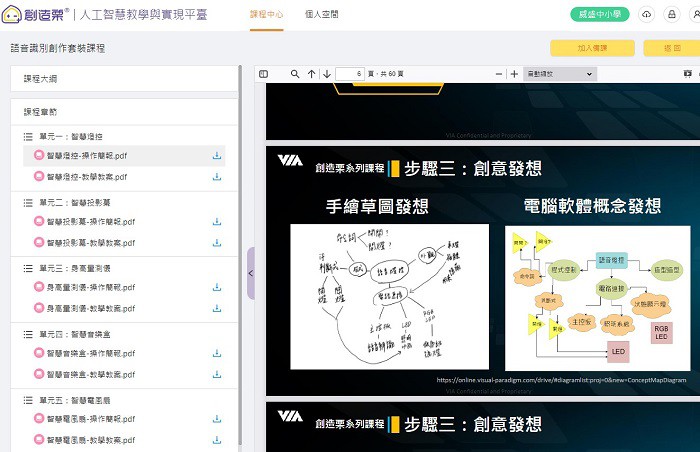Viewport: 700px width, 452px height.
Task: Download 智慧投影幕-教學教案.pdf file
Action: [x=217, y=243]
